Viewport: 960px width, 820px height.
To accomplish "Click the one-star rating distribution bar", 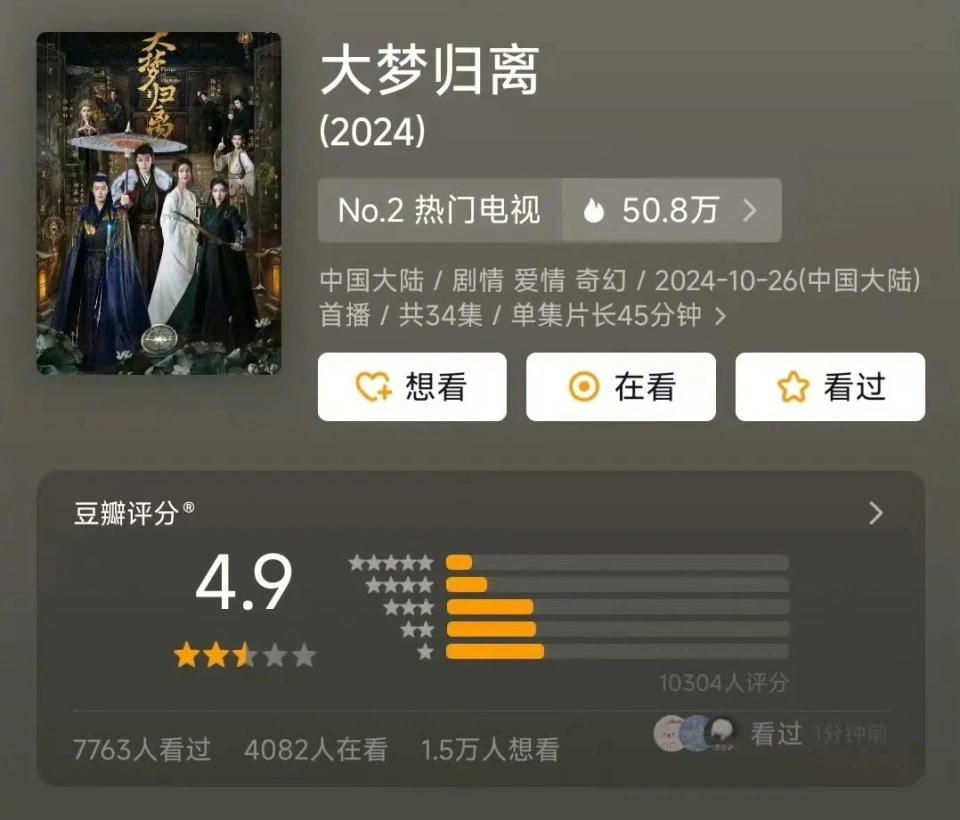I will point(617,652).
